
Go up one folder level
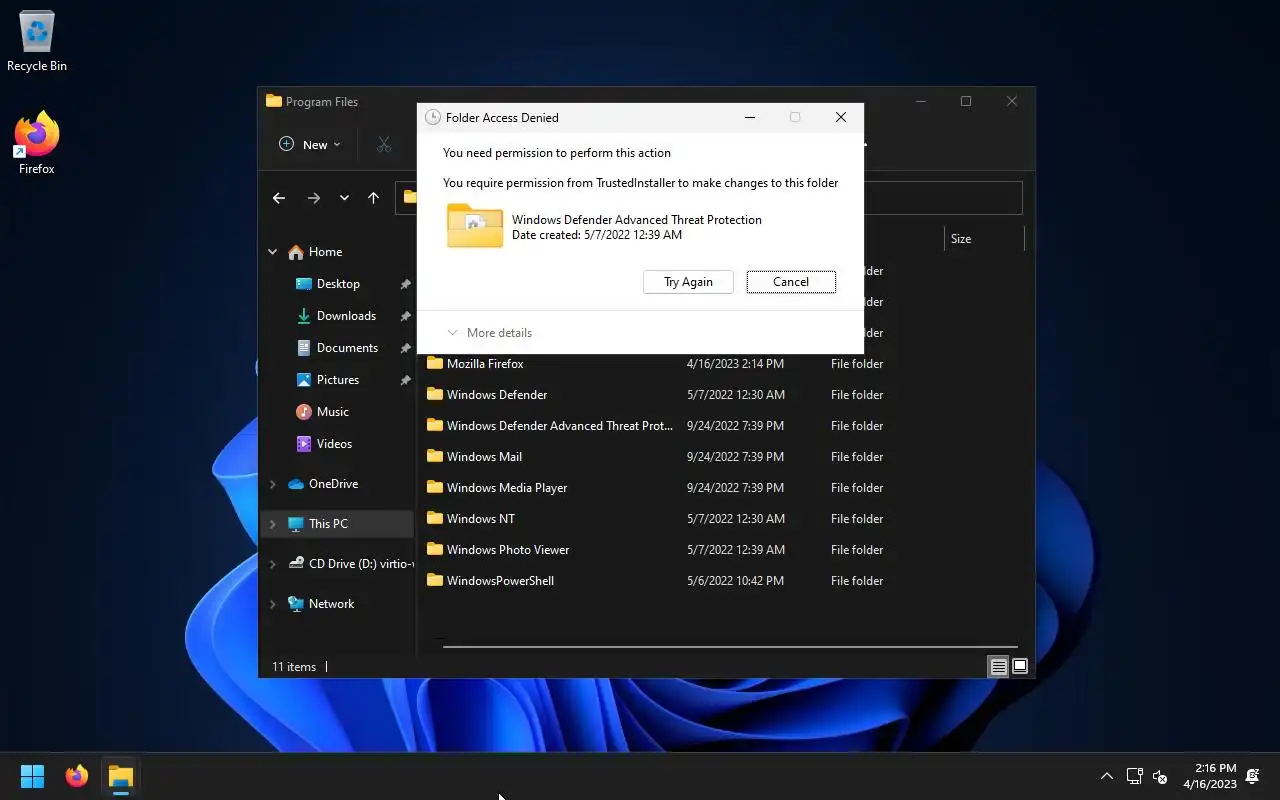[x=373, y=198]
